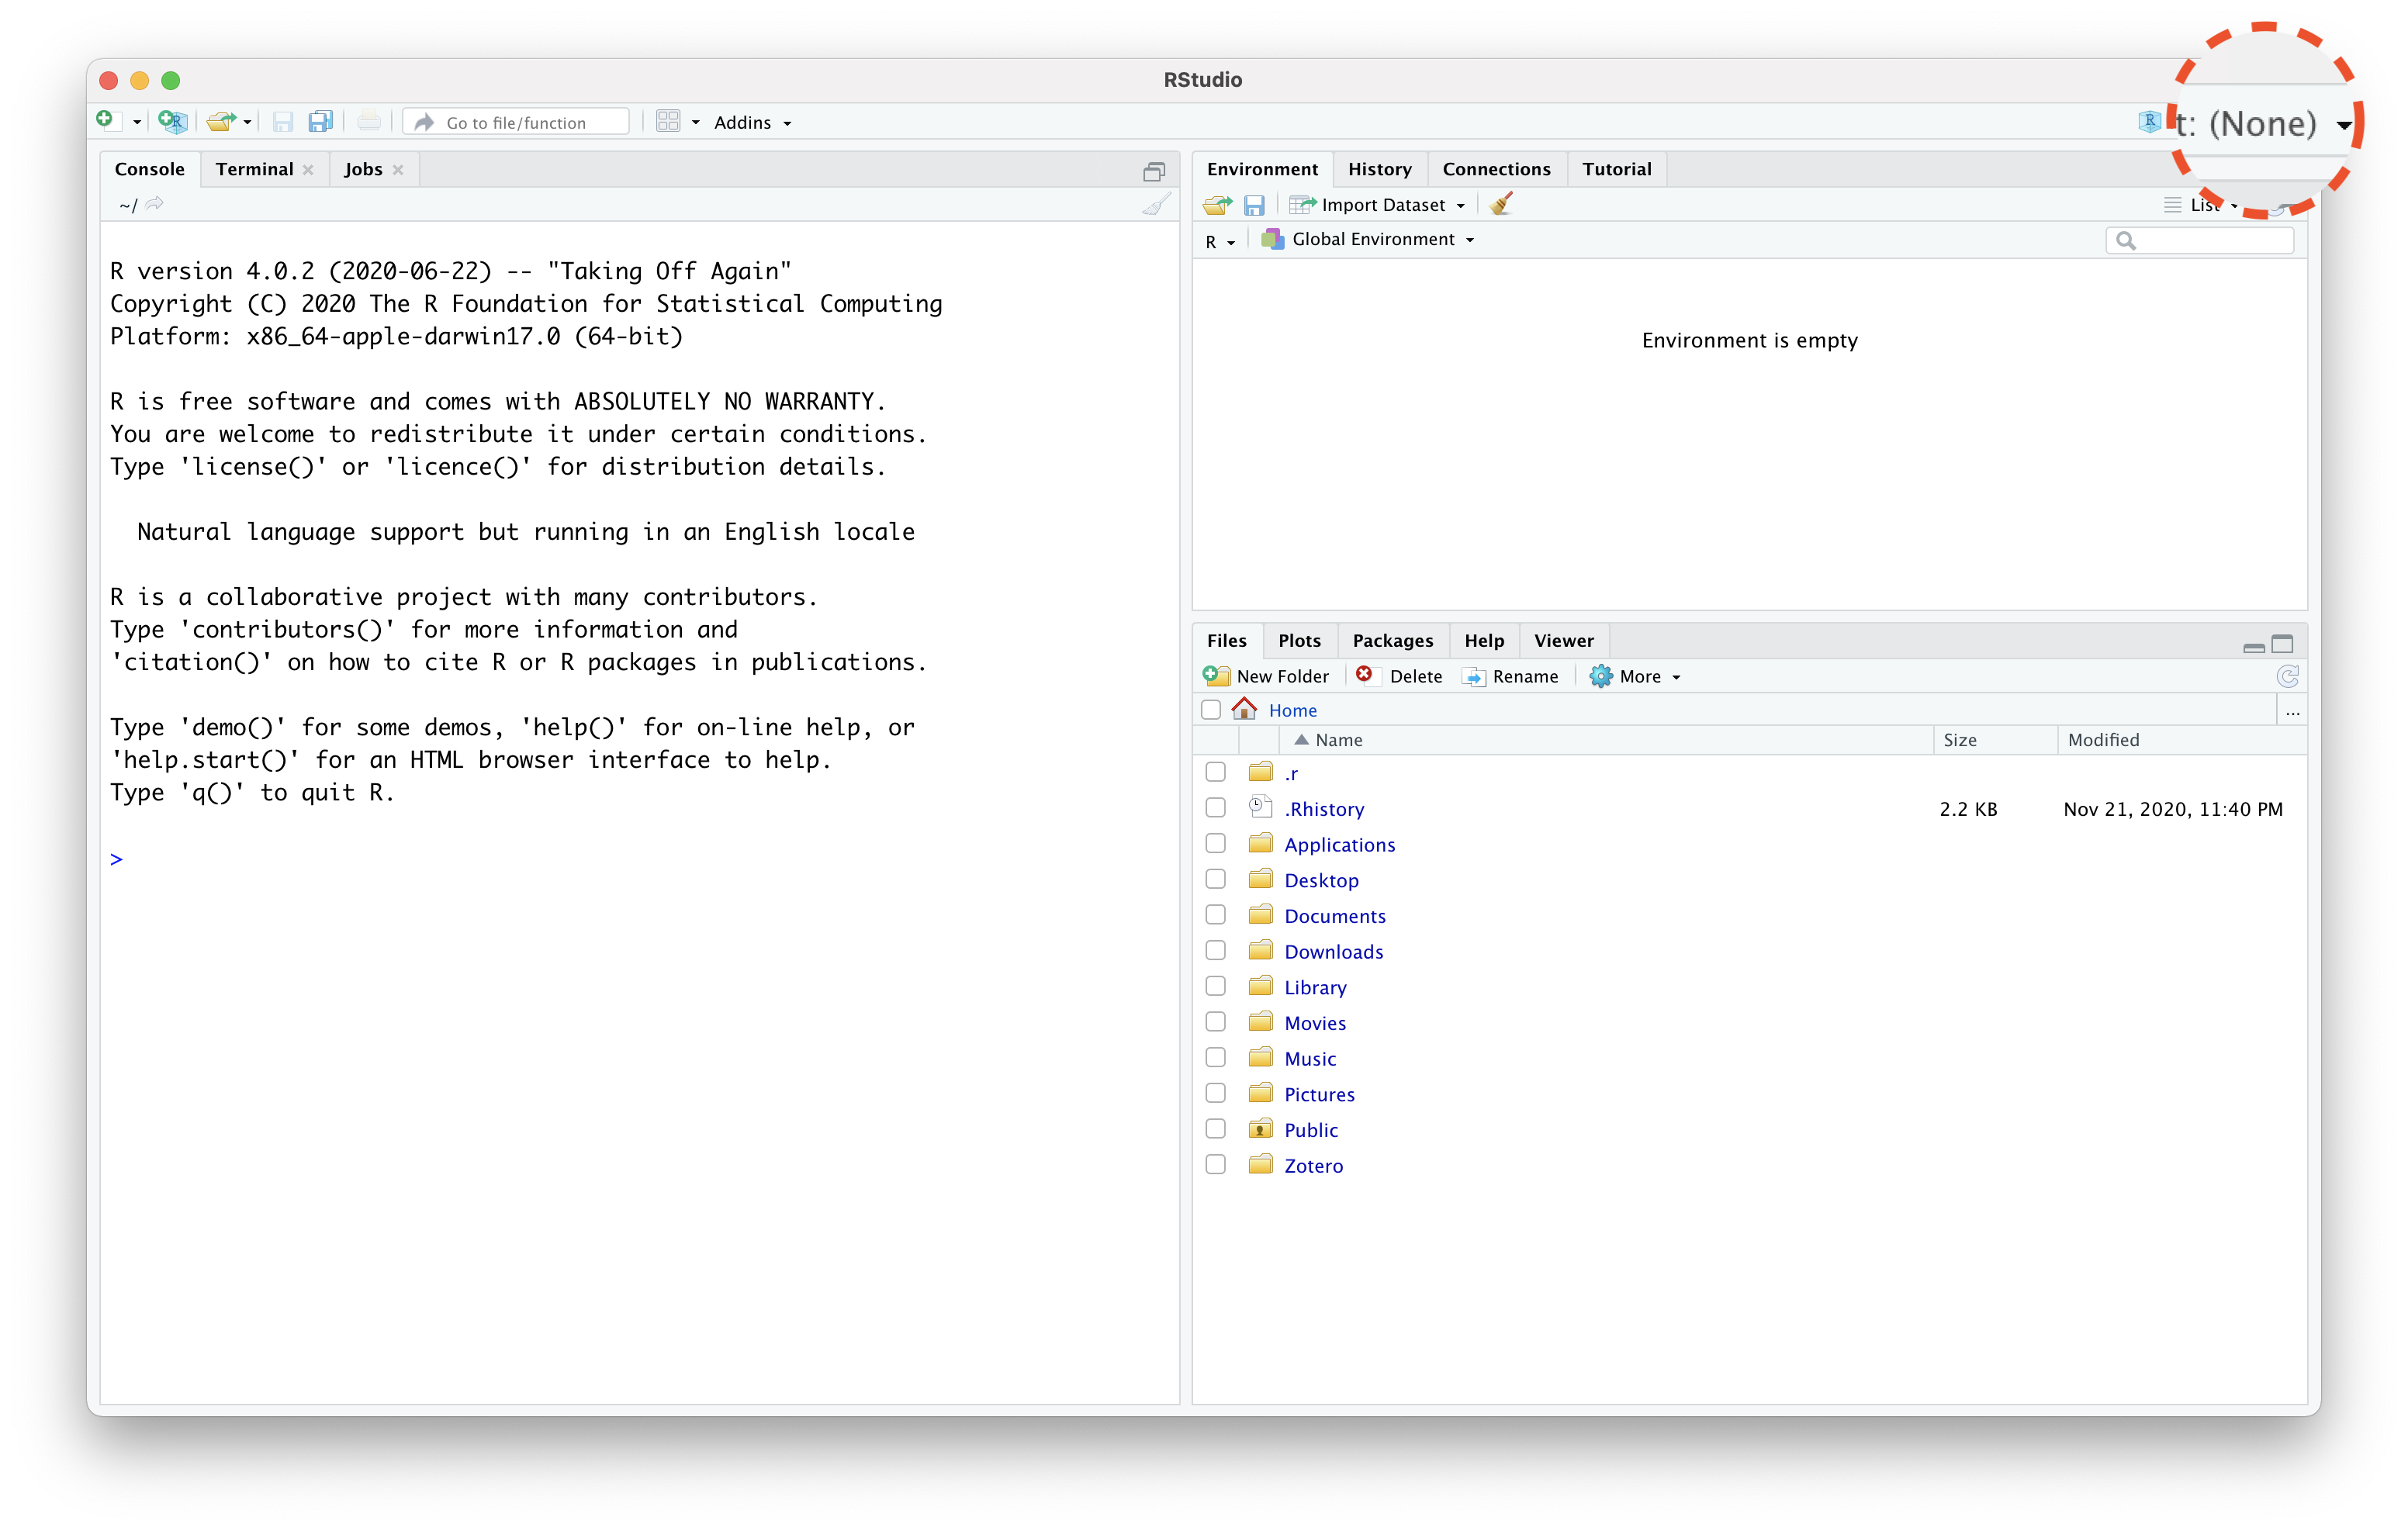Viewport: 2408px width, 1531px height.
Task: Expand the Global Environment dropdown
Action: point(1373,240)
